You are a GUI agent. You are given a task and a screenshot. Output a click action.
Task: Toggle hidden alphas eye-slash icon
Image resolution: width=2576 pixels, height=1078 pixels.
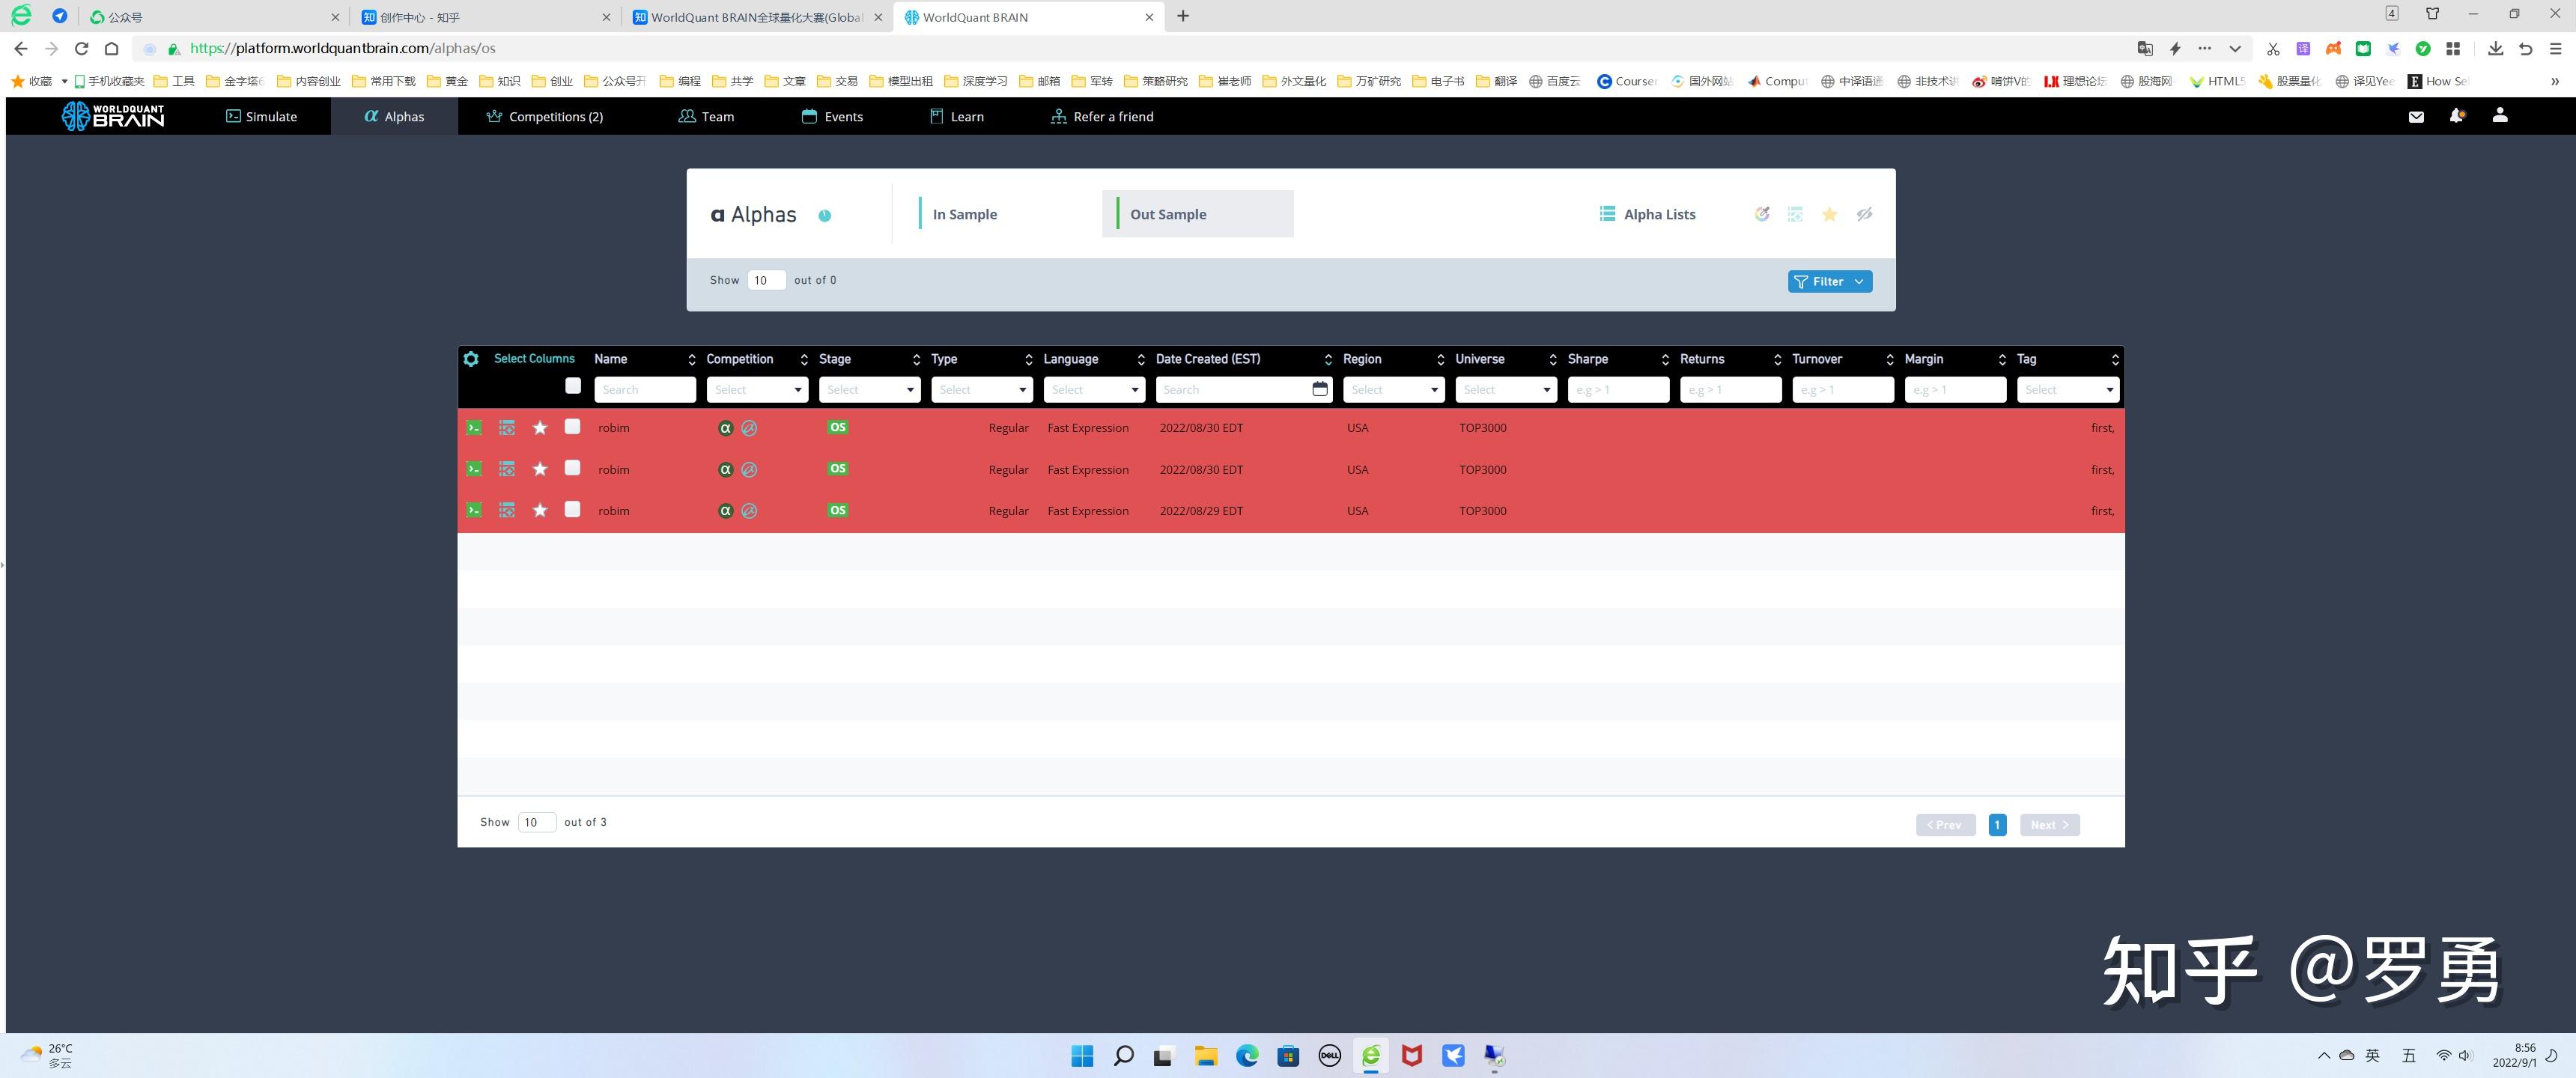click(x=1864, y=214)
